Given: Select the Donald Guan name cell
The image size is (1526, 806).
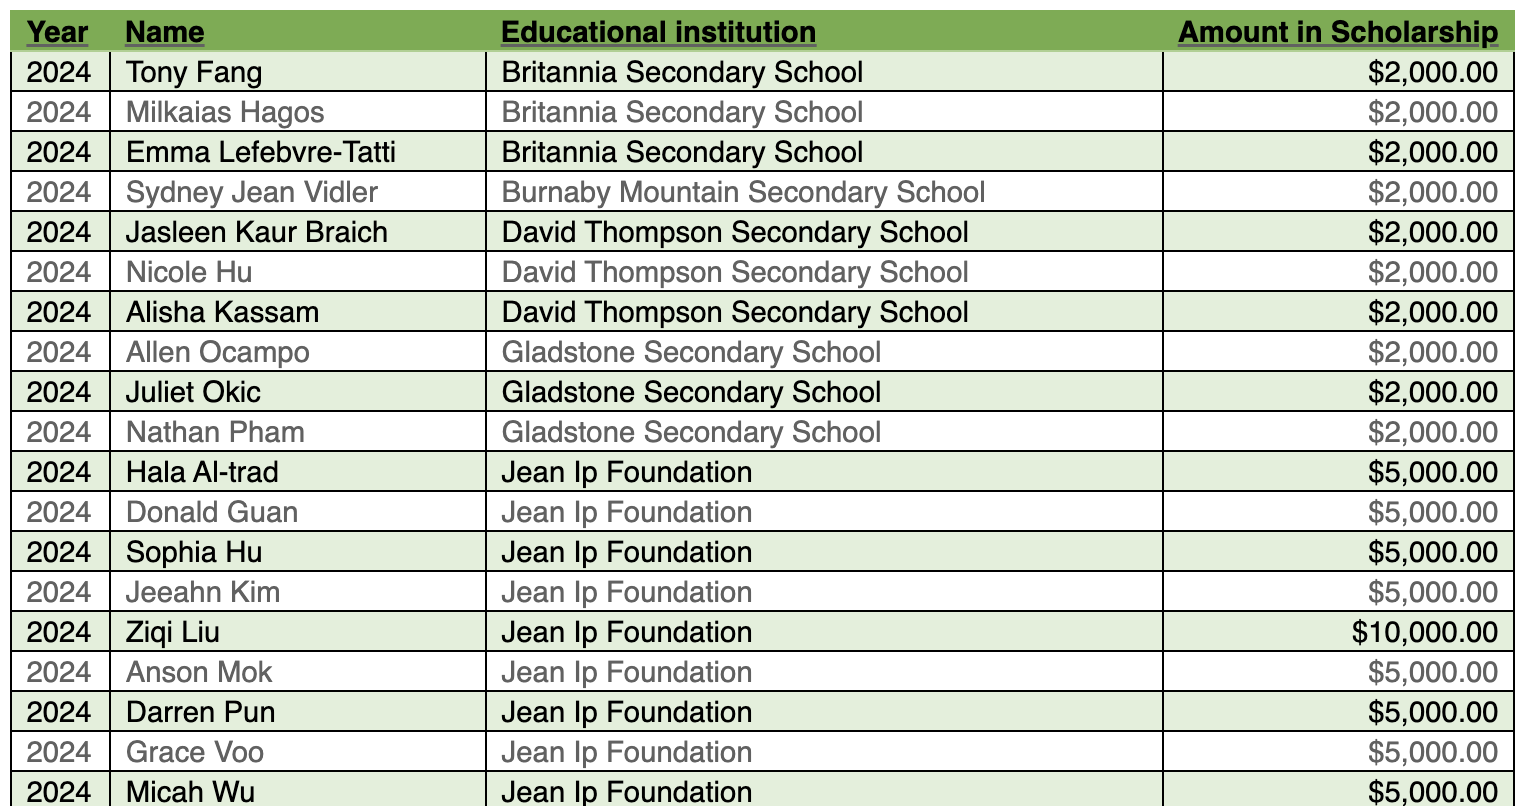Looking at the screenshot, I should tap(212, 512).
